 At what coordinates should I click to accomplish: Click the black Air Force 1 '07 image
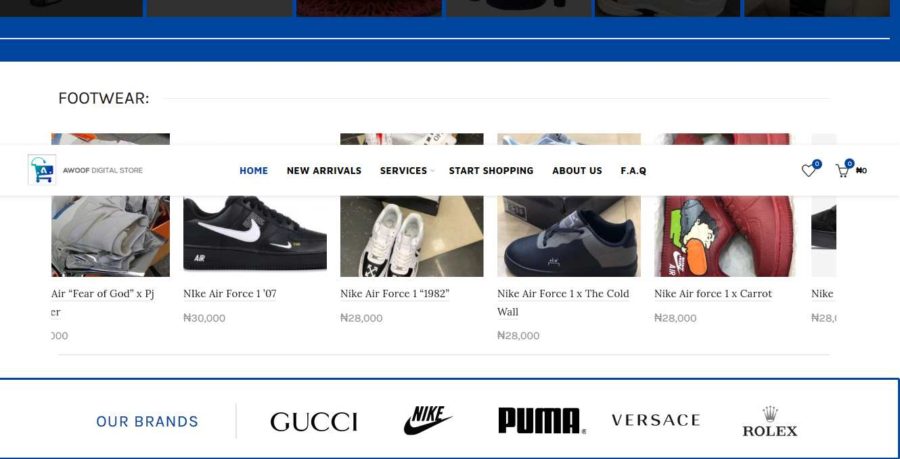[x=255, y=233]
